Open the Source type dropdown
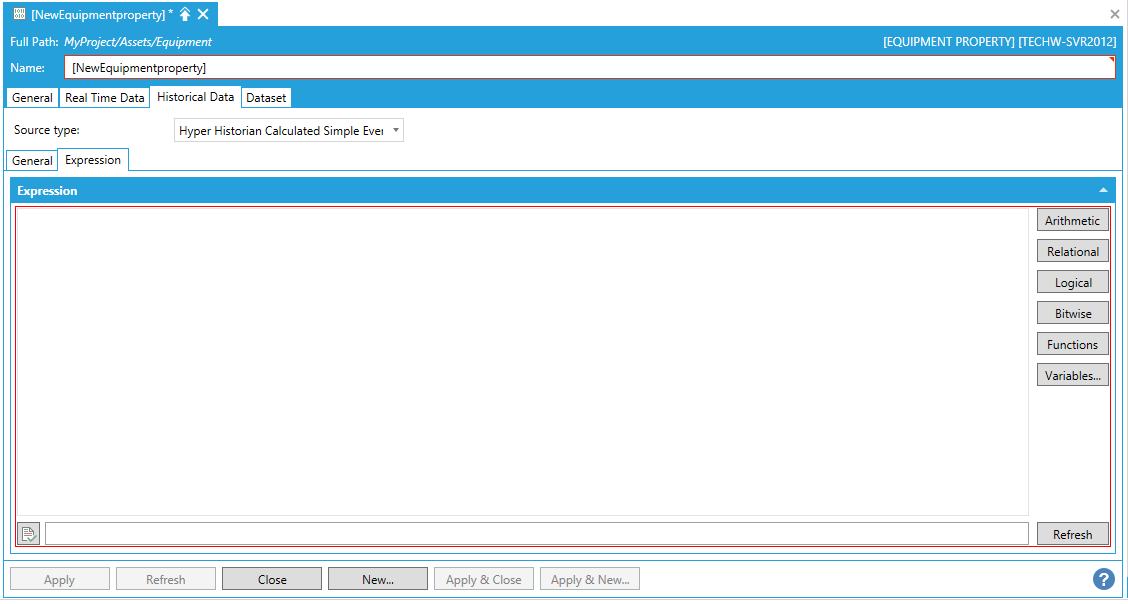Screen dimensions: 1128x604 (289, 131)
